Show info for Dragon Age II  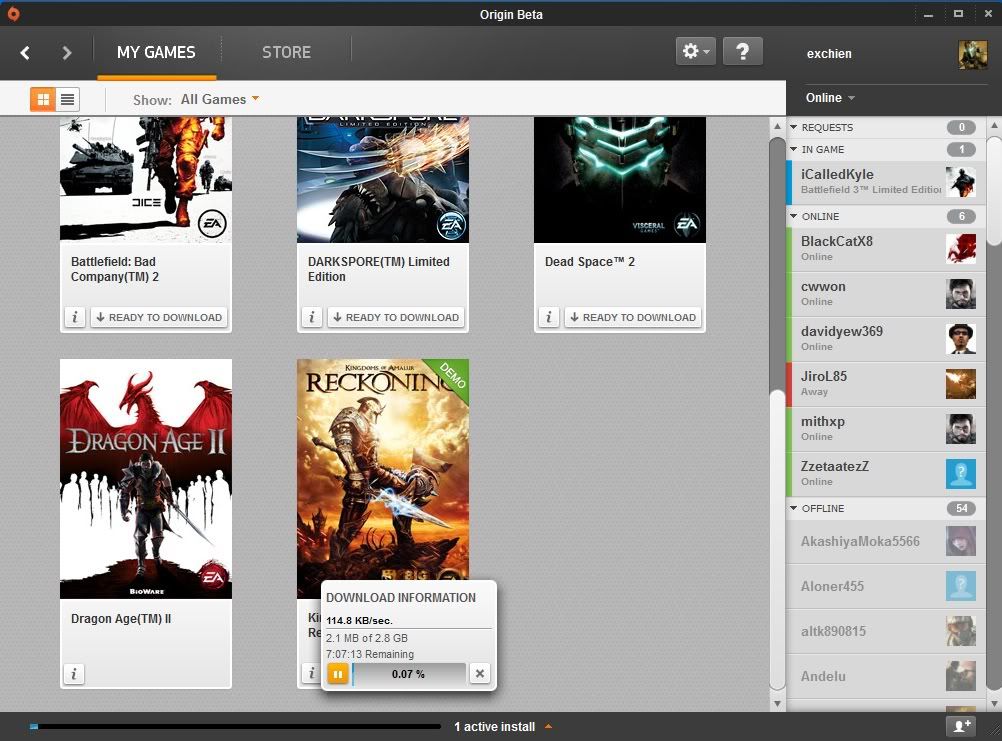click(74, 674)
